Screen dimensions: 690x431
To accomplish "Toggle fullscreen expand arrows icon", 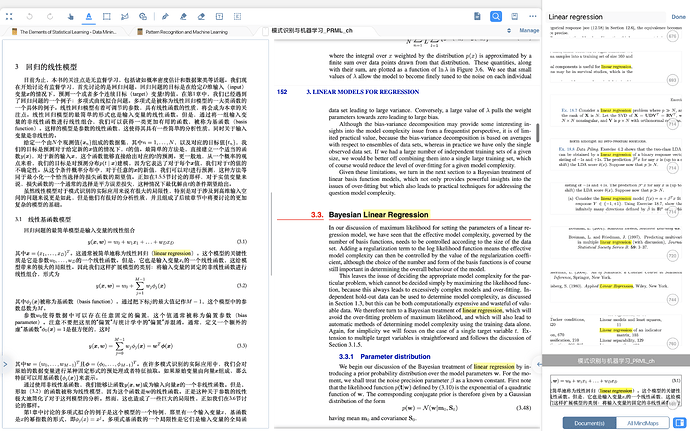I will click(9, 17).
